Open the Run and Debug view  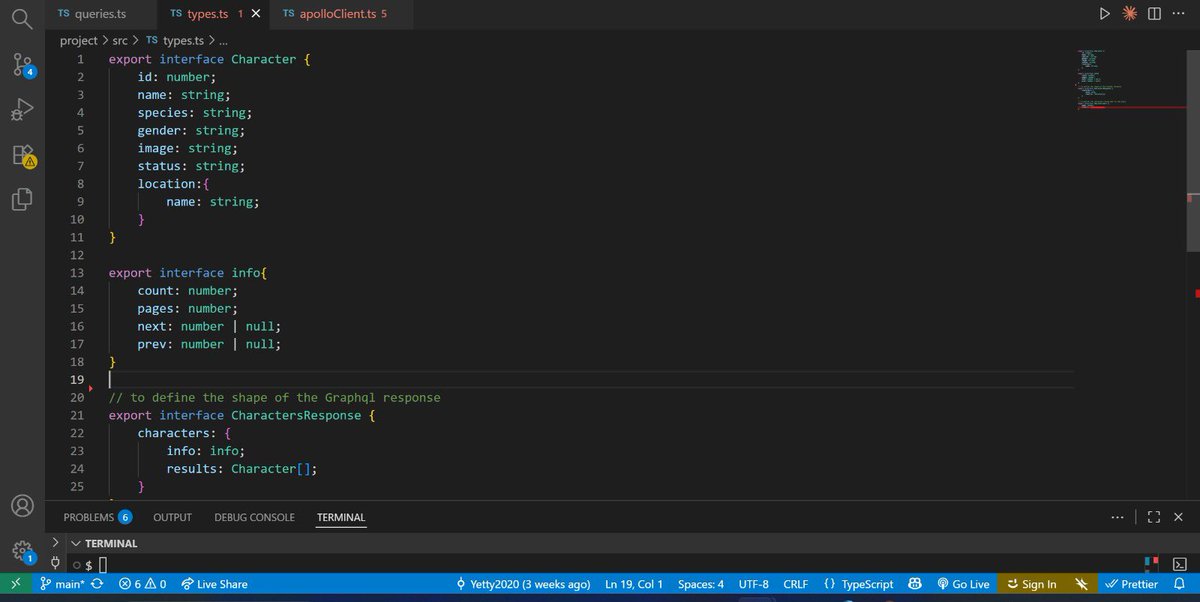(22, 109)
